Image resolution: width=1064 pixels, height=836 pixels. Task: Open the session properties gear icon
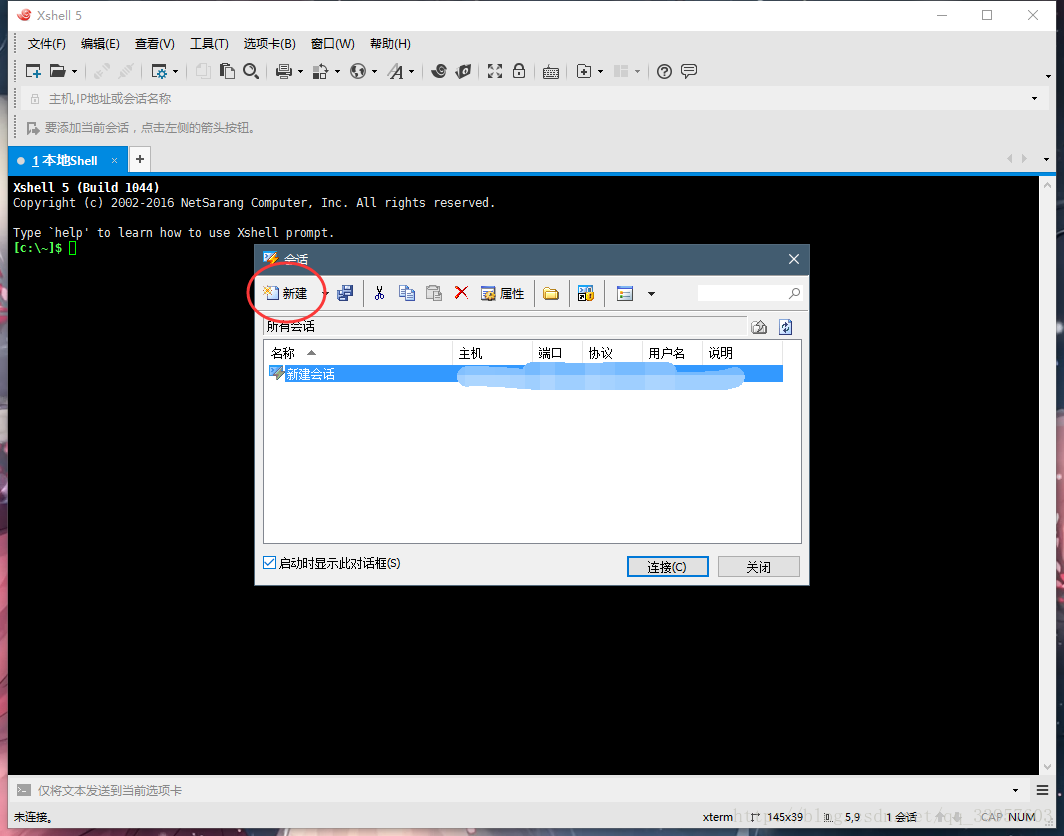159,71
